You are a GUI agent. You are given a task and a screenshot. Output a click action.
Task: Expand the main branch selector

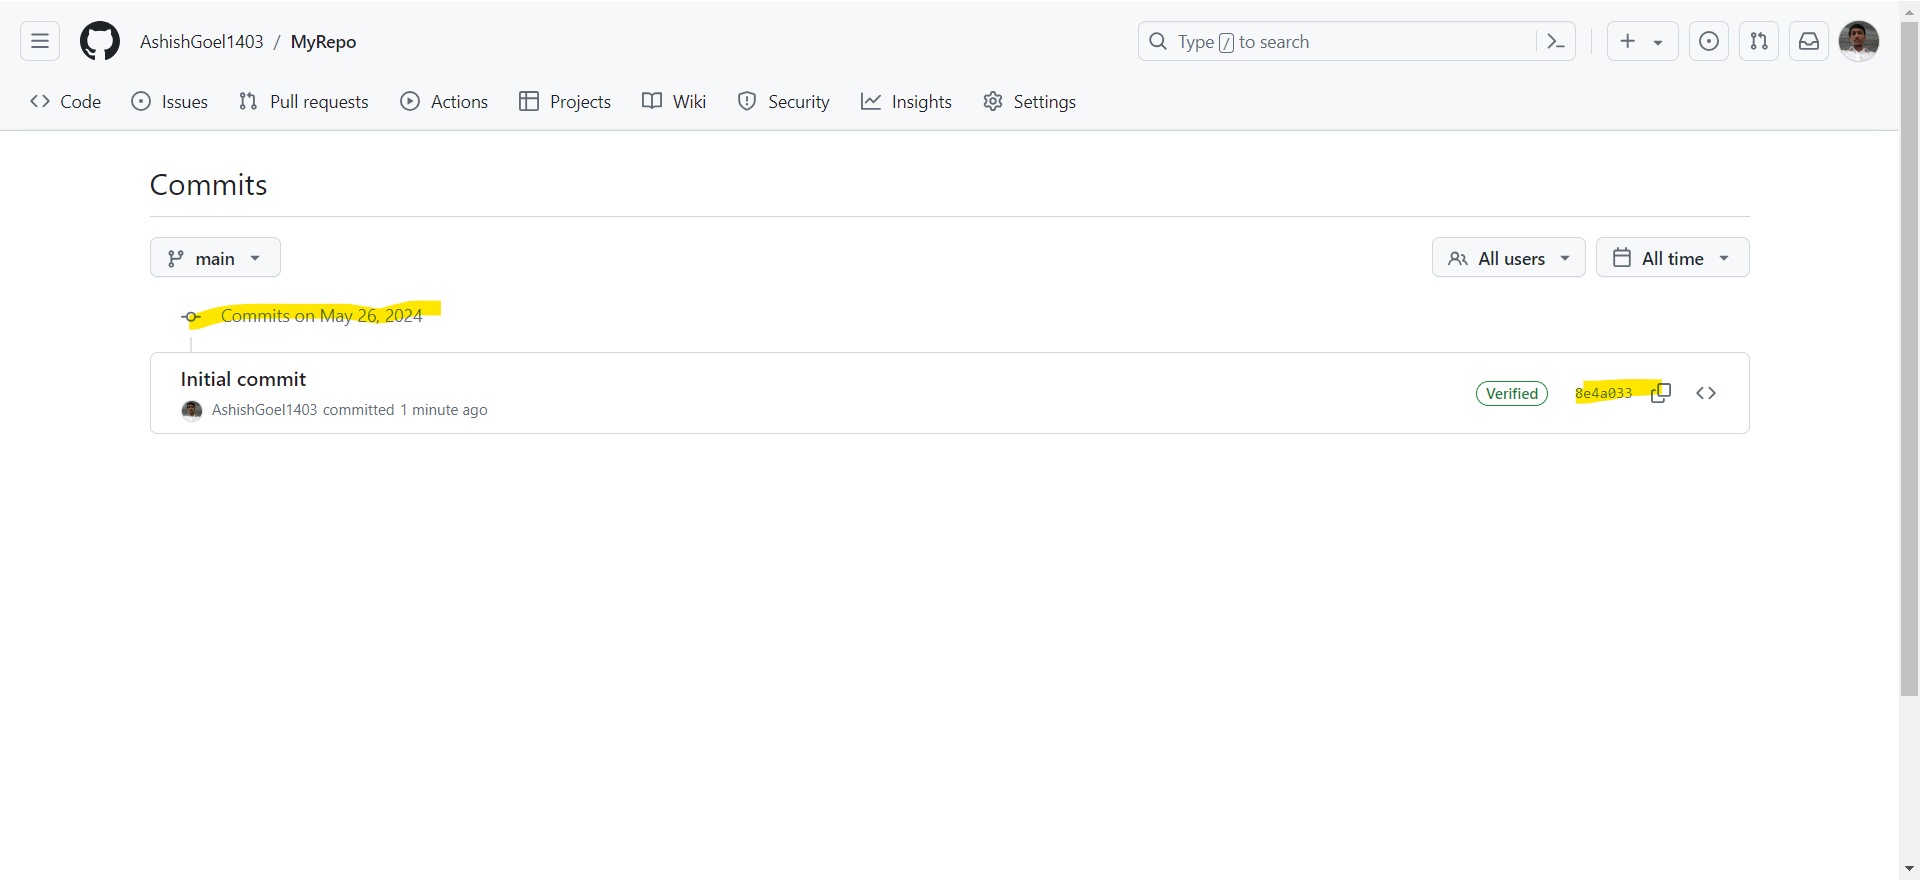[215, 258]
